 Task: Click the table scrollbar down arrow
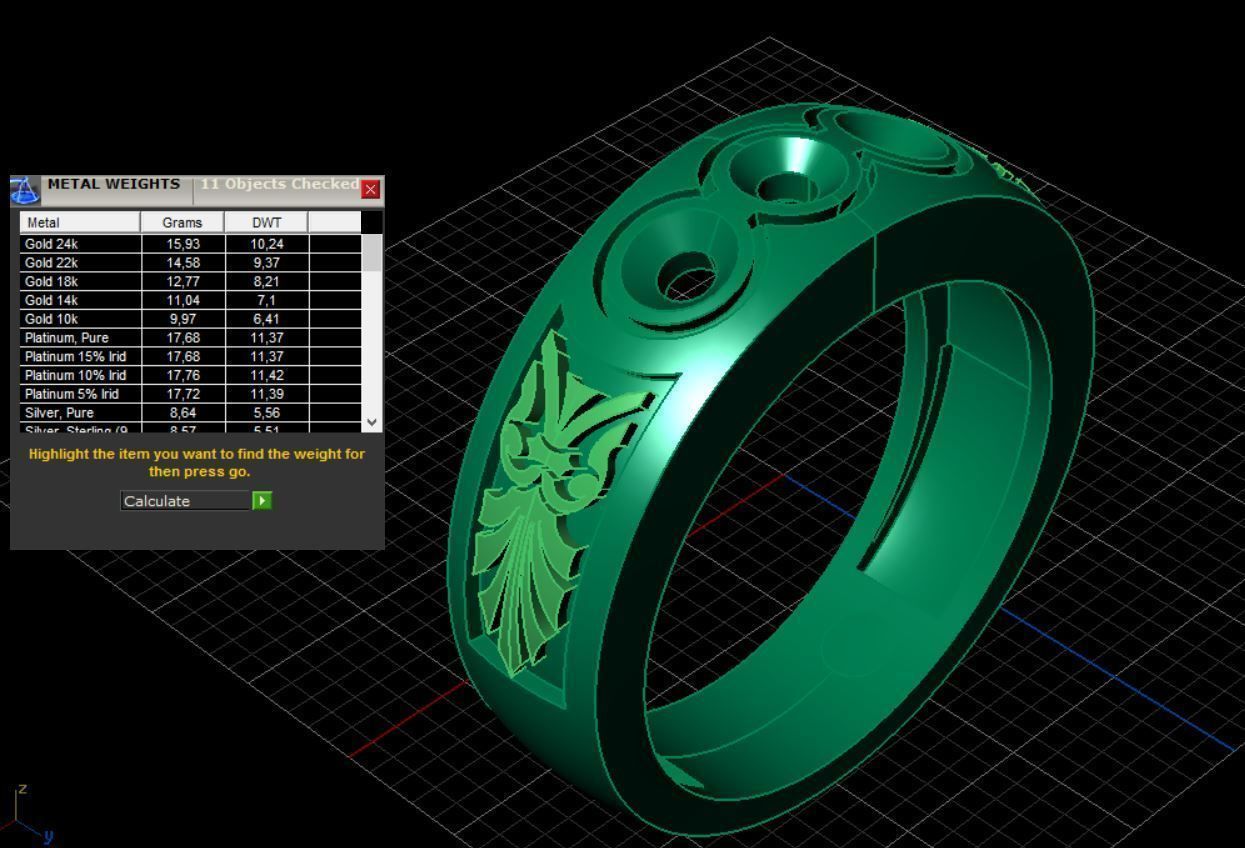[x=372, y=423]
